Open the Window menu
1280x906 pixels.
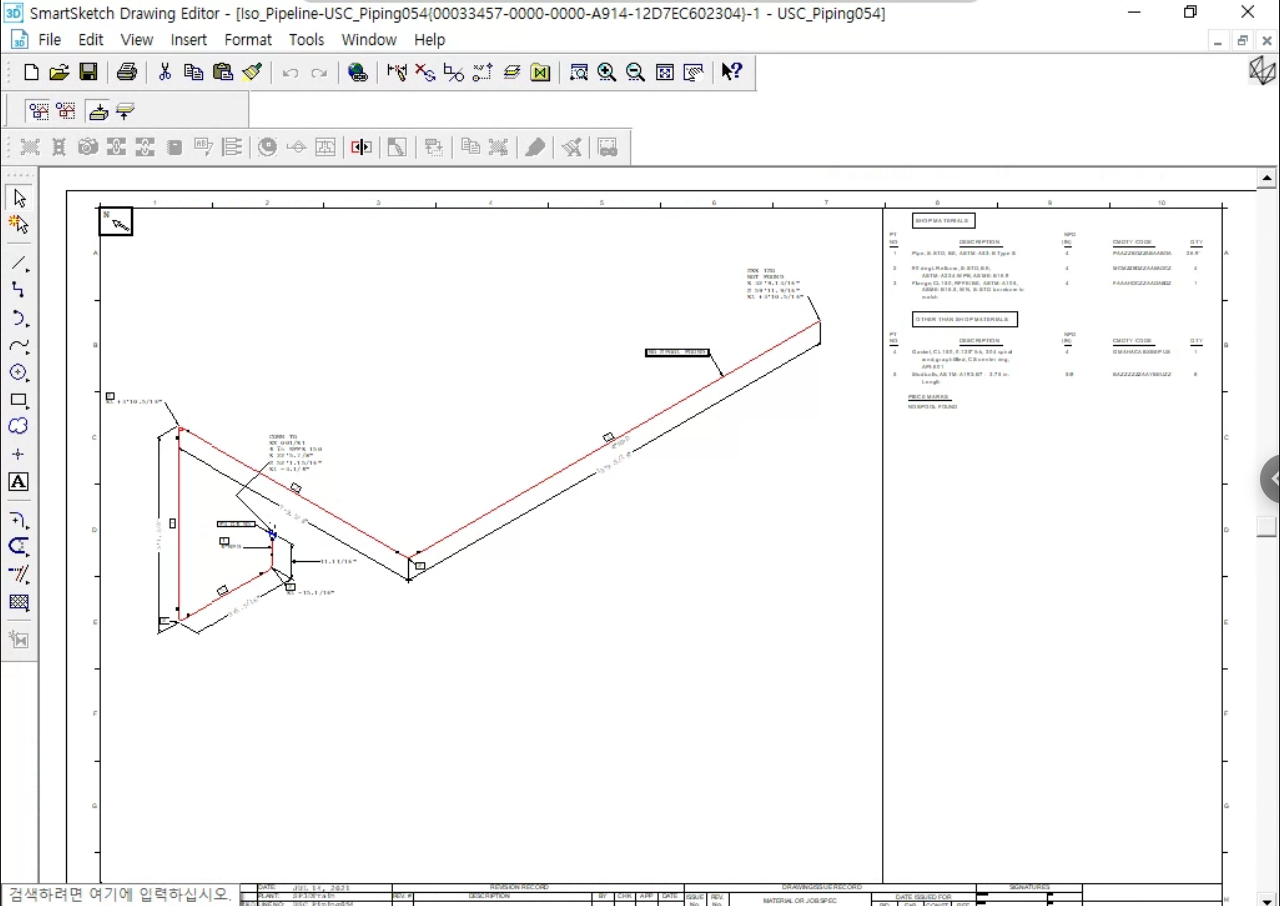(x=369, y=40)
